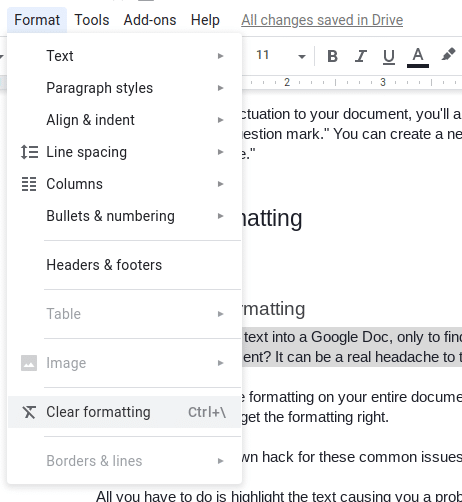Open the font size dropdown arrow

[302, 56]
